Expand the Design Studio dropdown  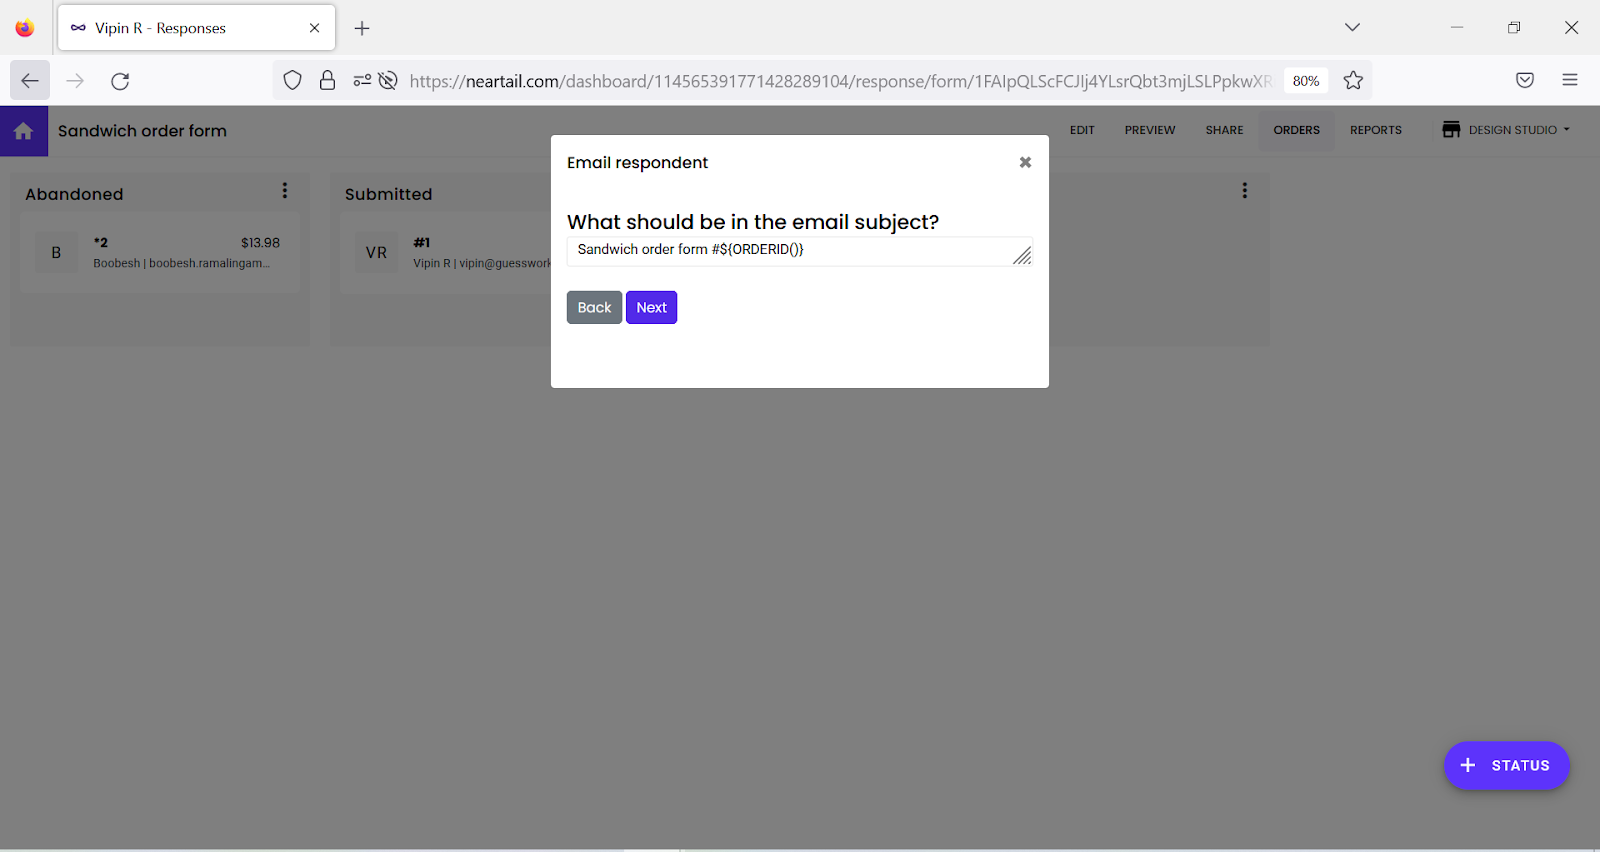(1566, 129)
